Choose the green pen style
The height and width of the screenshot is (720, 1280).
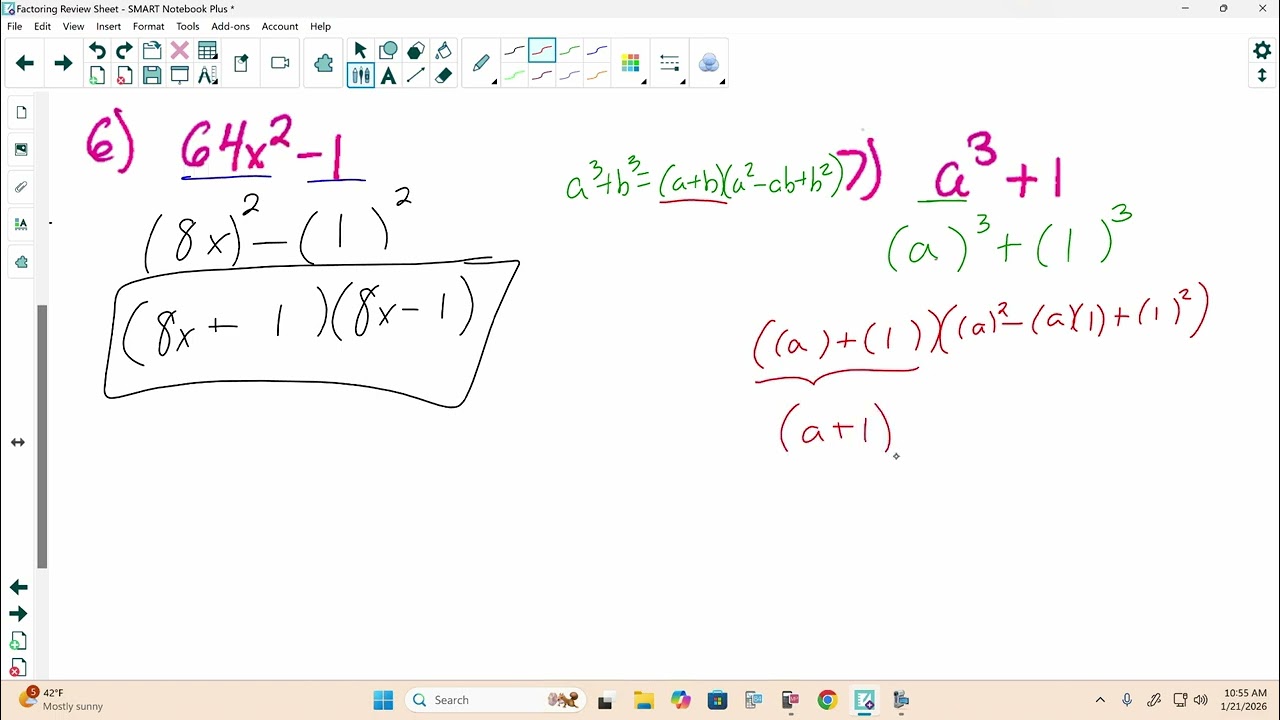pyautogui.click(x=570, y=50)
